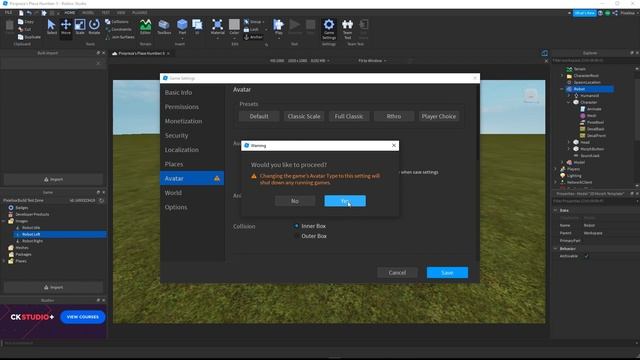The height and width of the screenshot is (360, 640).
Task: Pick the Scale tool
Action: coord(80,27)
